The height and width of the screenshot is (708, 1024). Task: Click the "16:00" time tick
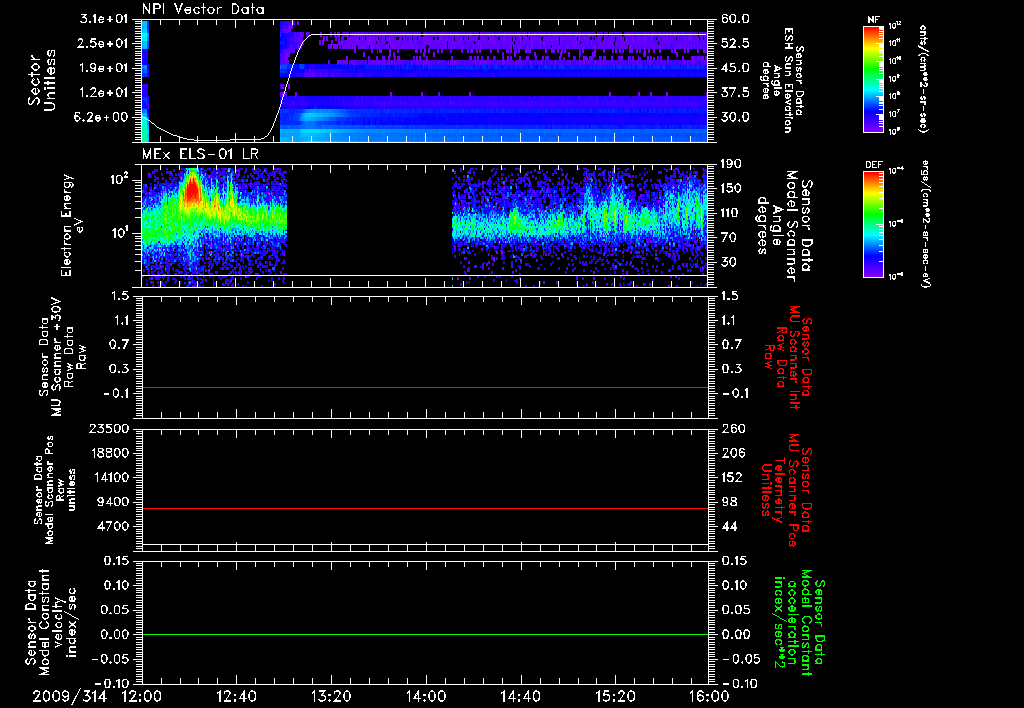point(709,697)
